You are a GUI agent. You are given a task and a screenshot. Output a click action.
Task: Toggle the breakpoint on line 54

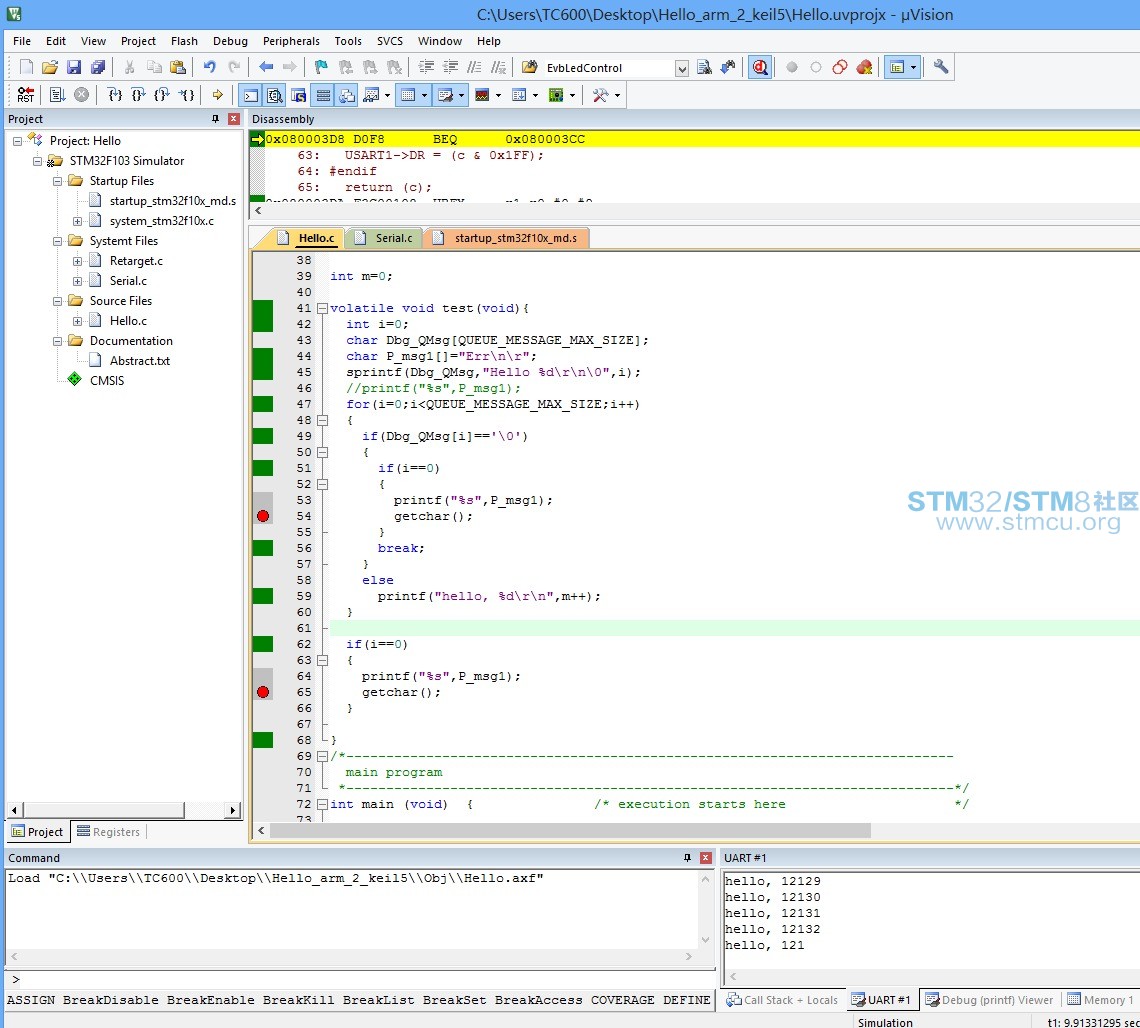263,516
